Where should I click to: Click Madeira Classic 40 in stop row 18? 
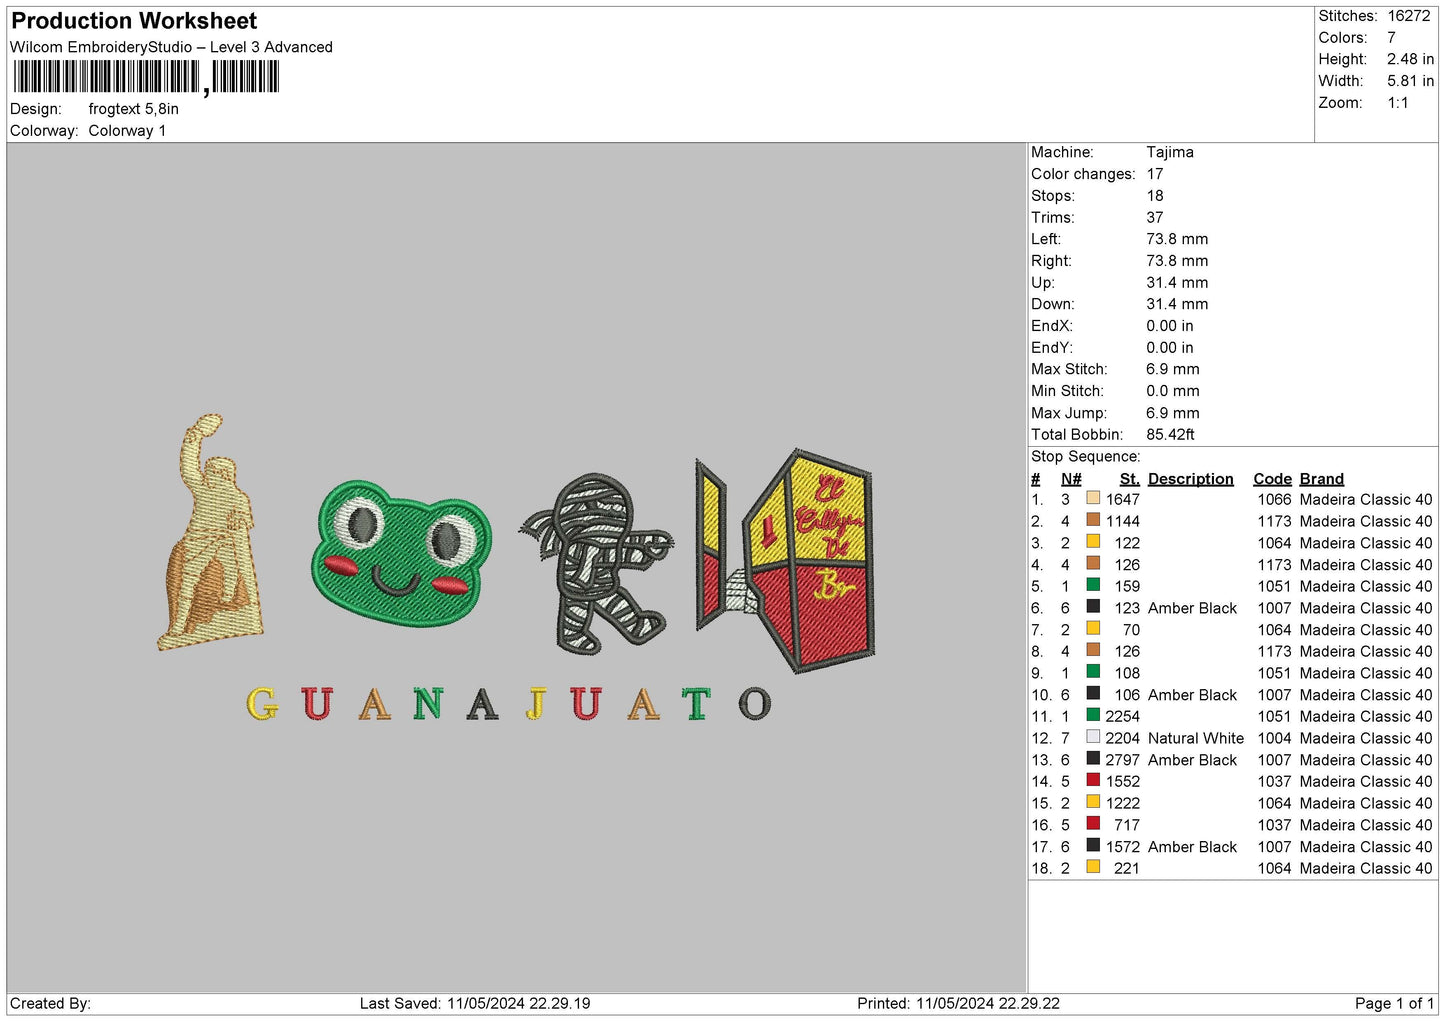[1365, 868]
